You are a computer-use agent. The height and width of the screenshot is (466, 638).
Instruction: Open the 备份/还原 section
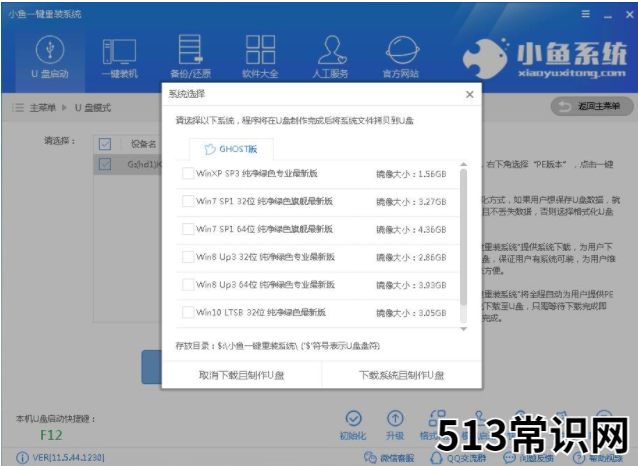(190, 57)
